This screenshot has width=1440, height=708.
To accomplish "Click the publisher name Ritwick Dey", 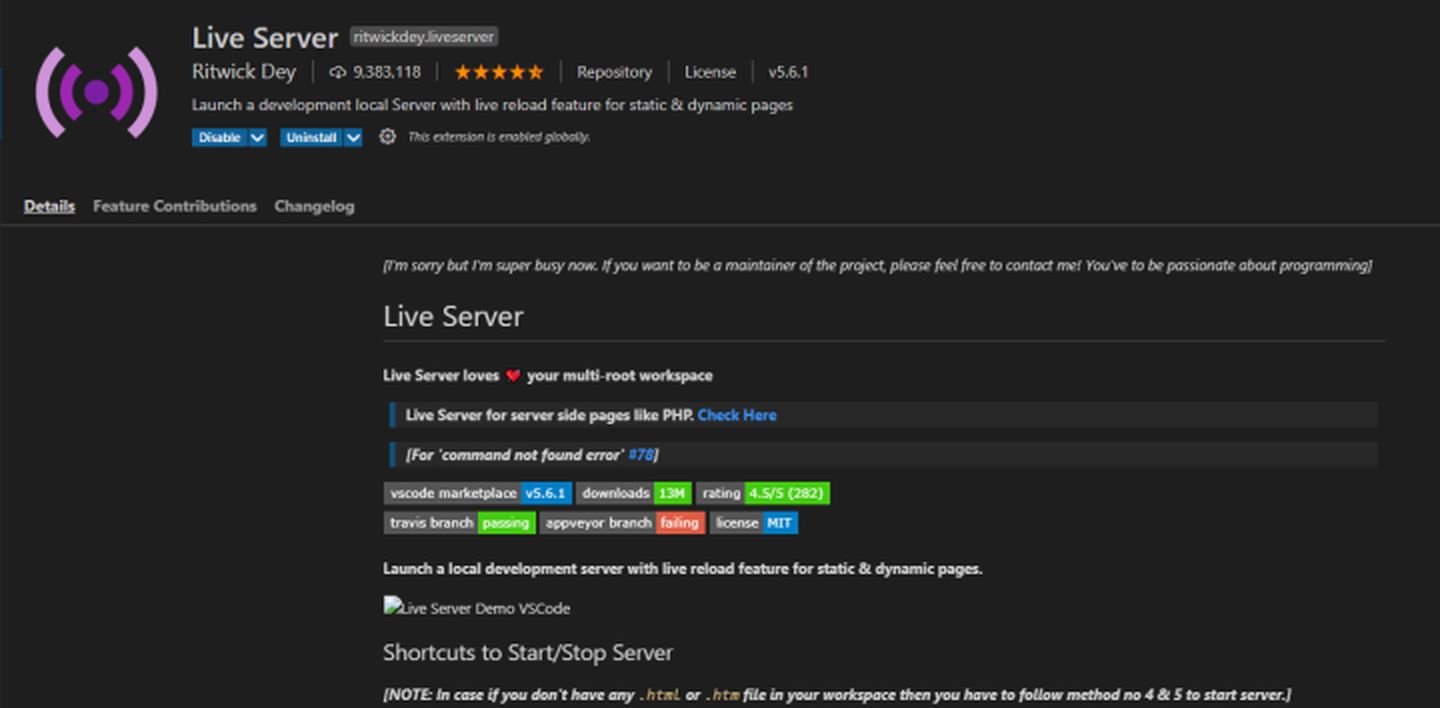I will click(244, 72).
